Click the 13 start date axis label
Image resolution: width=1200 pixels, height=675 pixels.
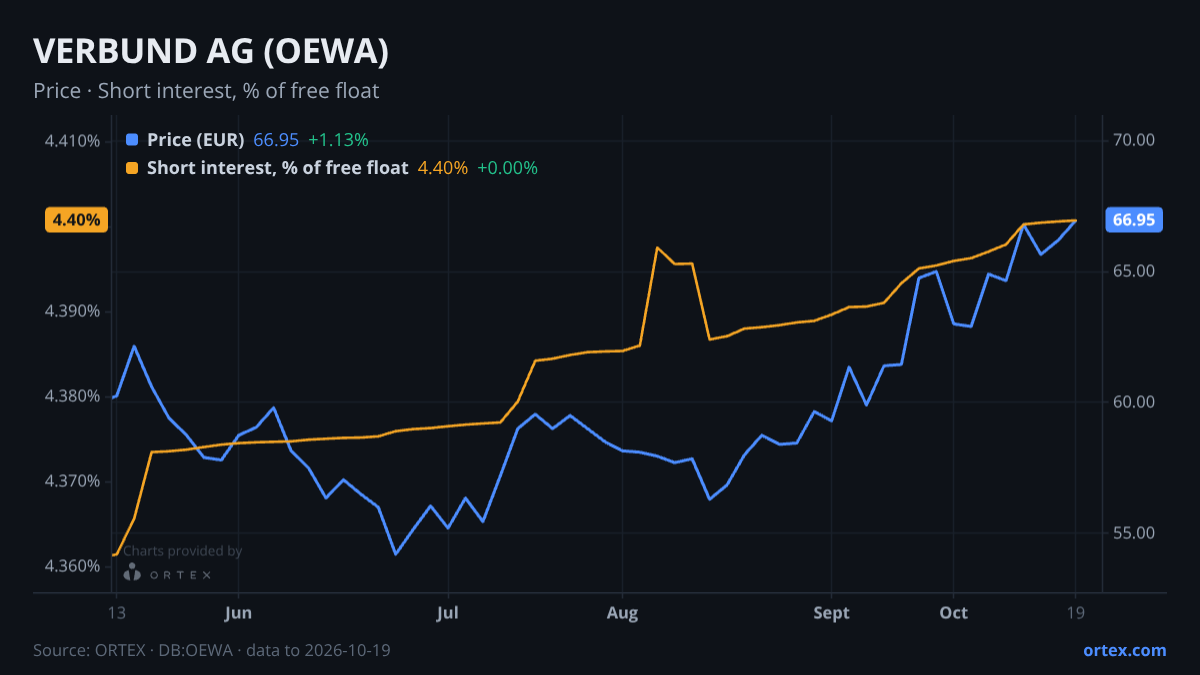pyautogui.click(x=116, y=613)
